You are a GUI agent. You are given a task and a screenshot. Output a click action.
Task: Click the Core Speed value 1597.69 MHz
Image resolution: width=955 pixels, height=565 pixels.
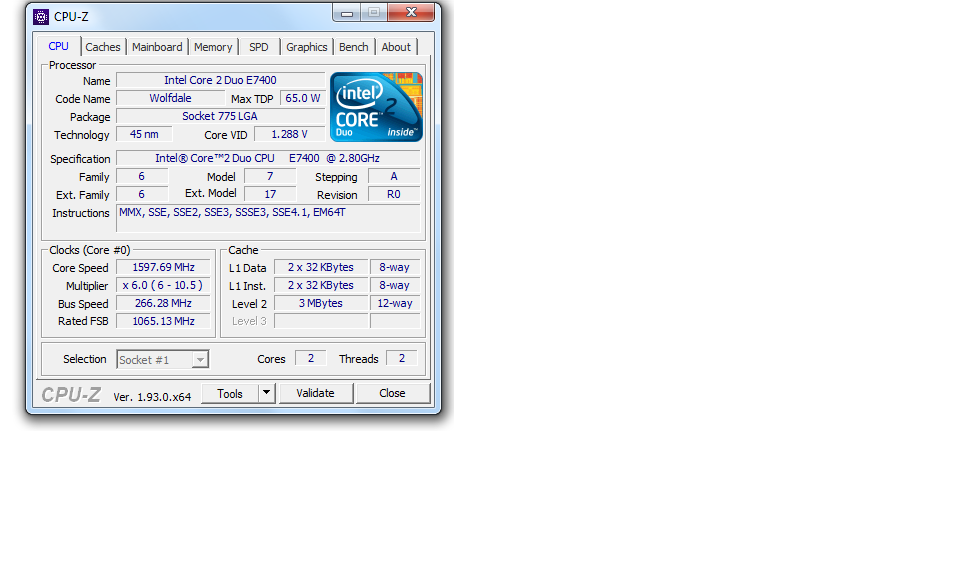163,267
